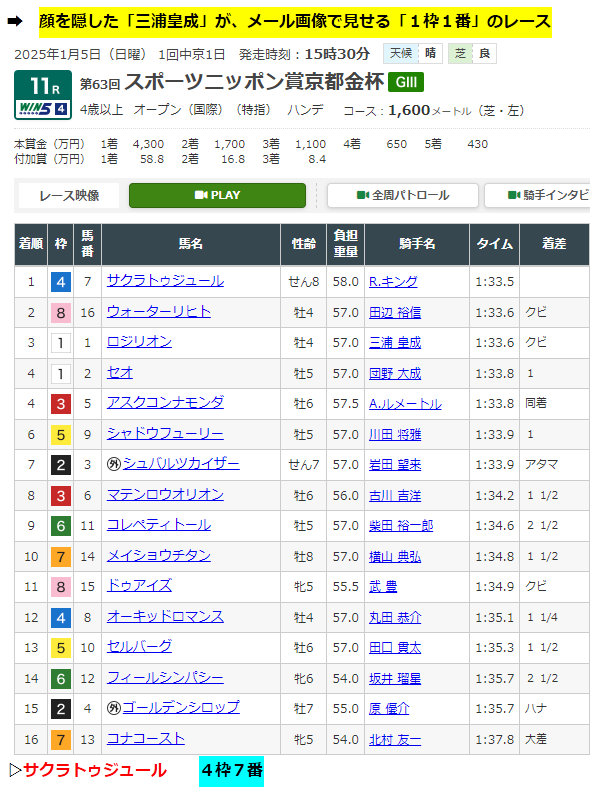595x794 pixels.
Task: Click the blue frame 4 box in the first row
Action: (61, 282)
